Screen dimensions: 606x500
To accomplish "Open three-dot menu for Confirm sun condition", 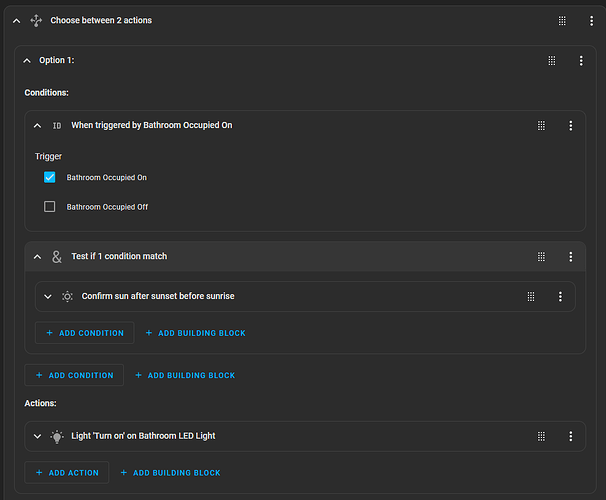I will tap(560, 297).
